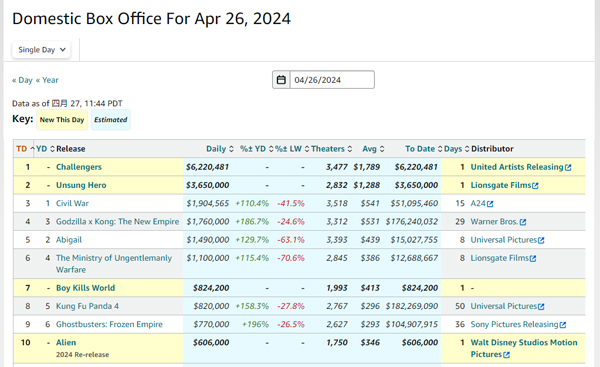This screenshot has height=367, width=600.
Task: Go to the previous Year link
Action: pos(47,80)
